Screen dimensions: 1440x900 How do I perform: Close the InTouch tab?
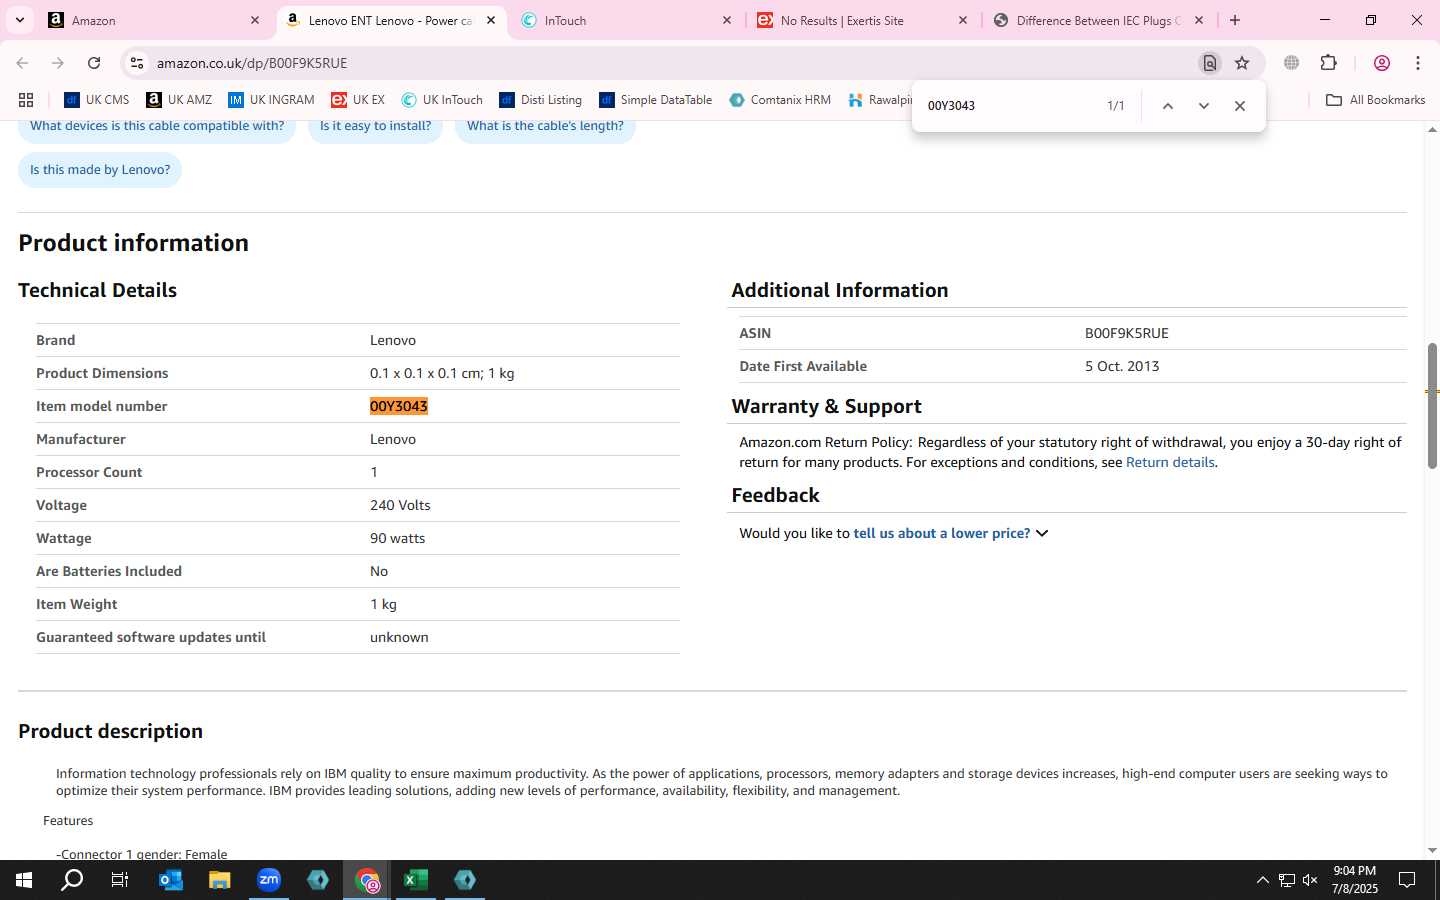(727, 20)
